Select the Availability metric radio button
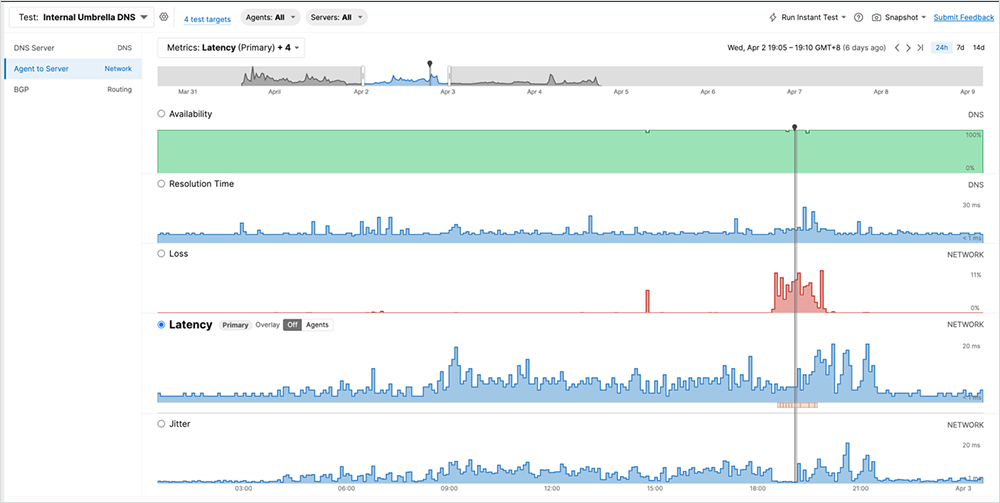1000x503 pixels. [x=162, y=114]
